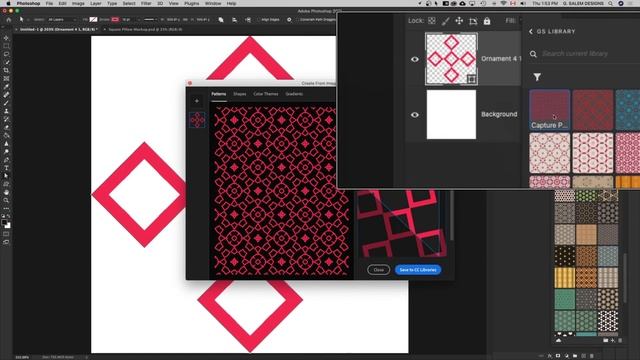Image resolution: width=640 pixels, height=360 pixels.
Task: Open Spotlight search in menu bar
Action: 610,3
